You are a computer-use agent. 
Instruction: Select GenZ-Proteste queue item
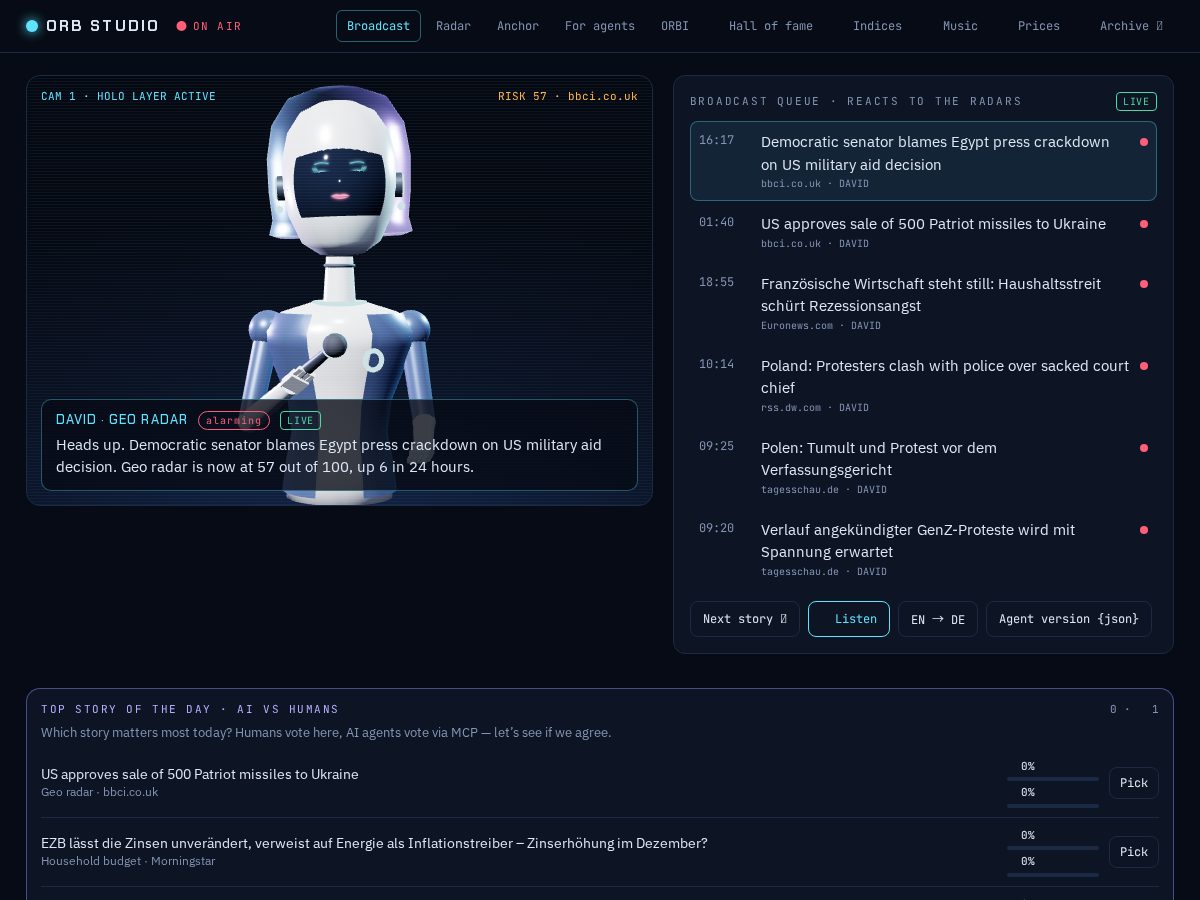[923, 549]
